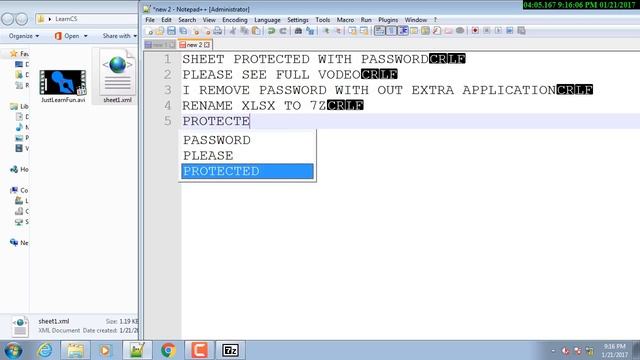640x360 pixels.
Task: Open the View menu
Action: [209, 20]
